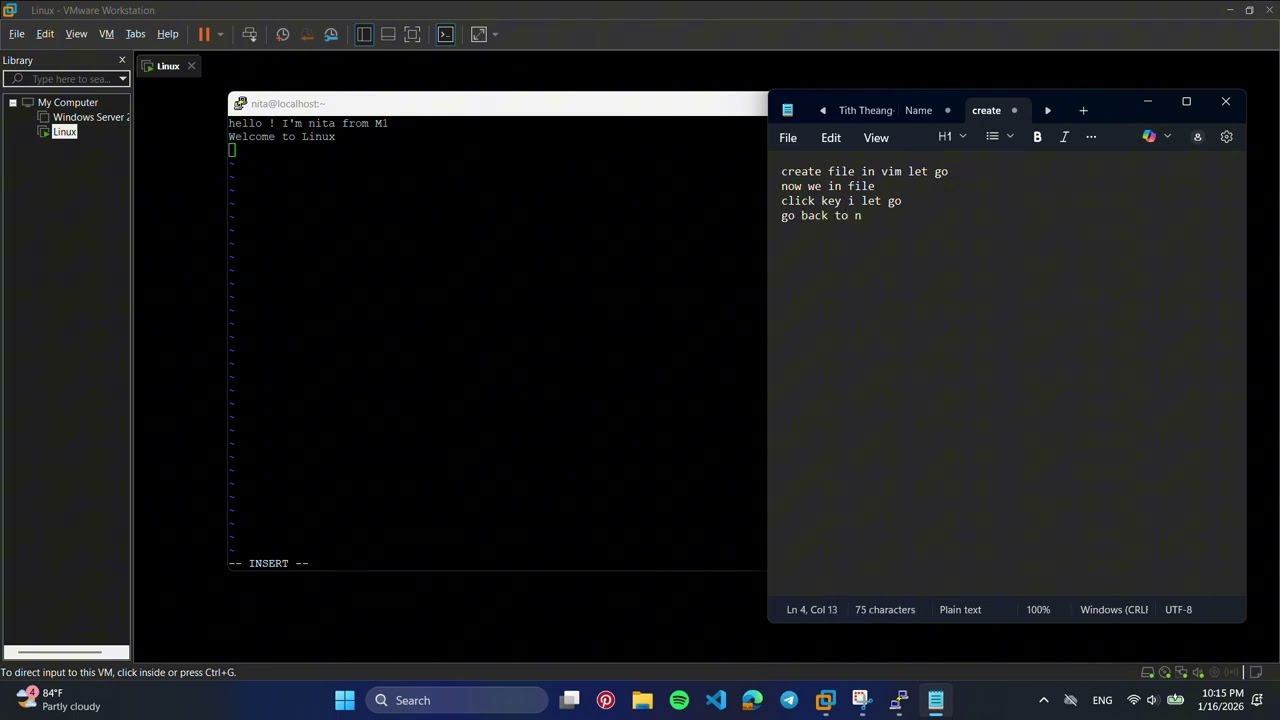Image resolution: width=1280 pixels, height=720 pixels.
Task: Take a snapshot of the VM
Action: click(283, 34)
